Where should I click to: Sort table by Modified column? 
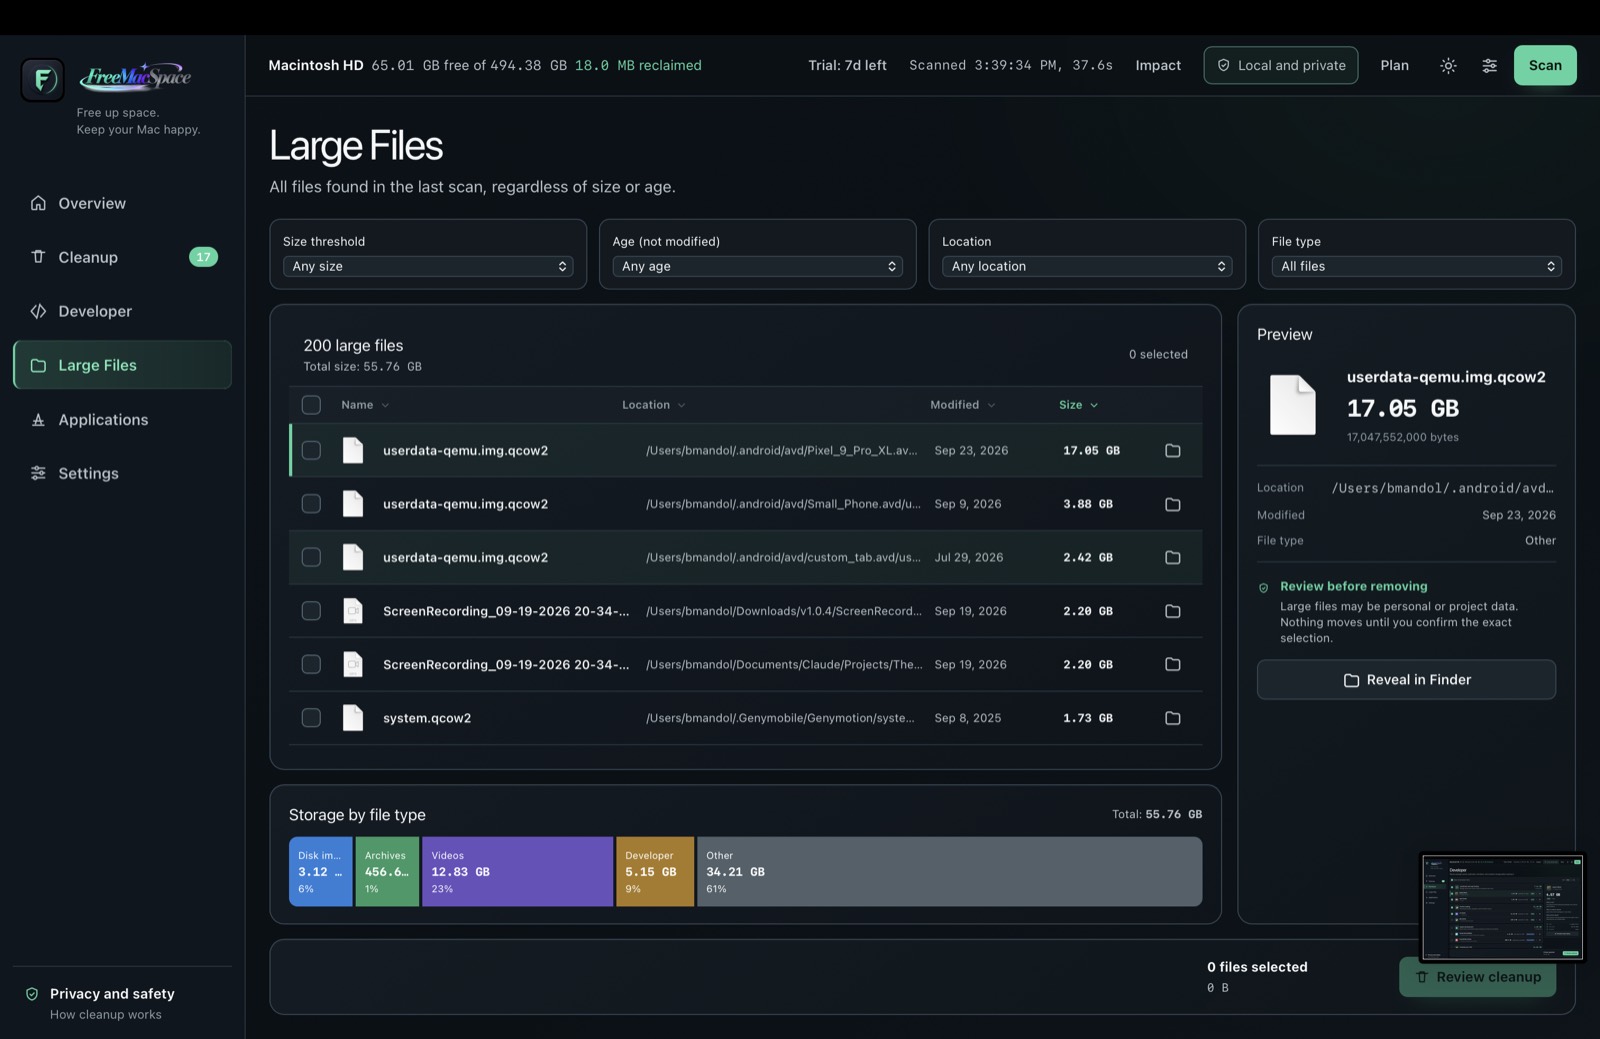pos(963,405)
